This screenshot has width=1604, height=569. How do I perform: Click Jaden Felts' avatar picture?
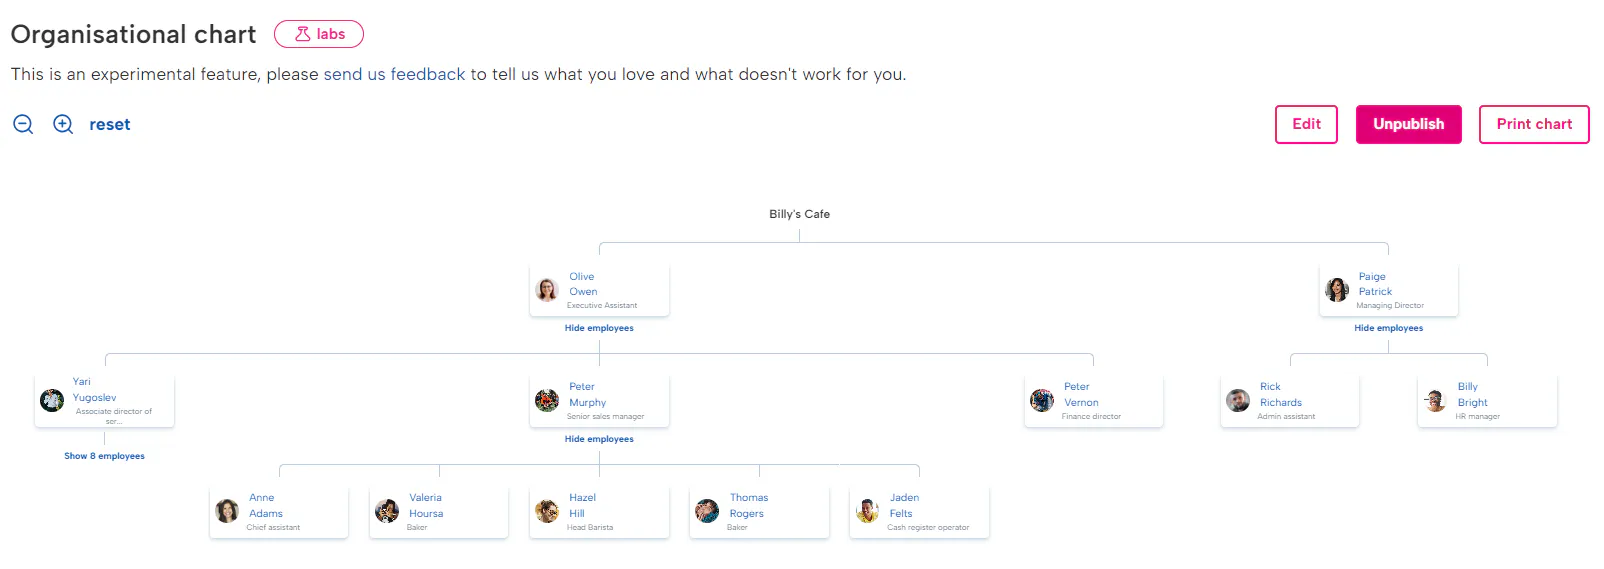tap(867, 511)
